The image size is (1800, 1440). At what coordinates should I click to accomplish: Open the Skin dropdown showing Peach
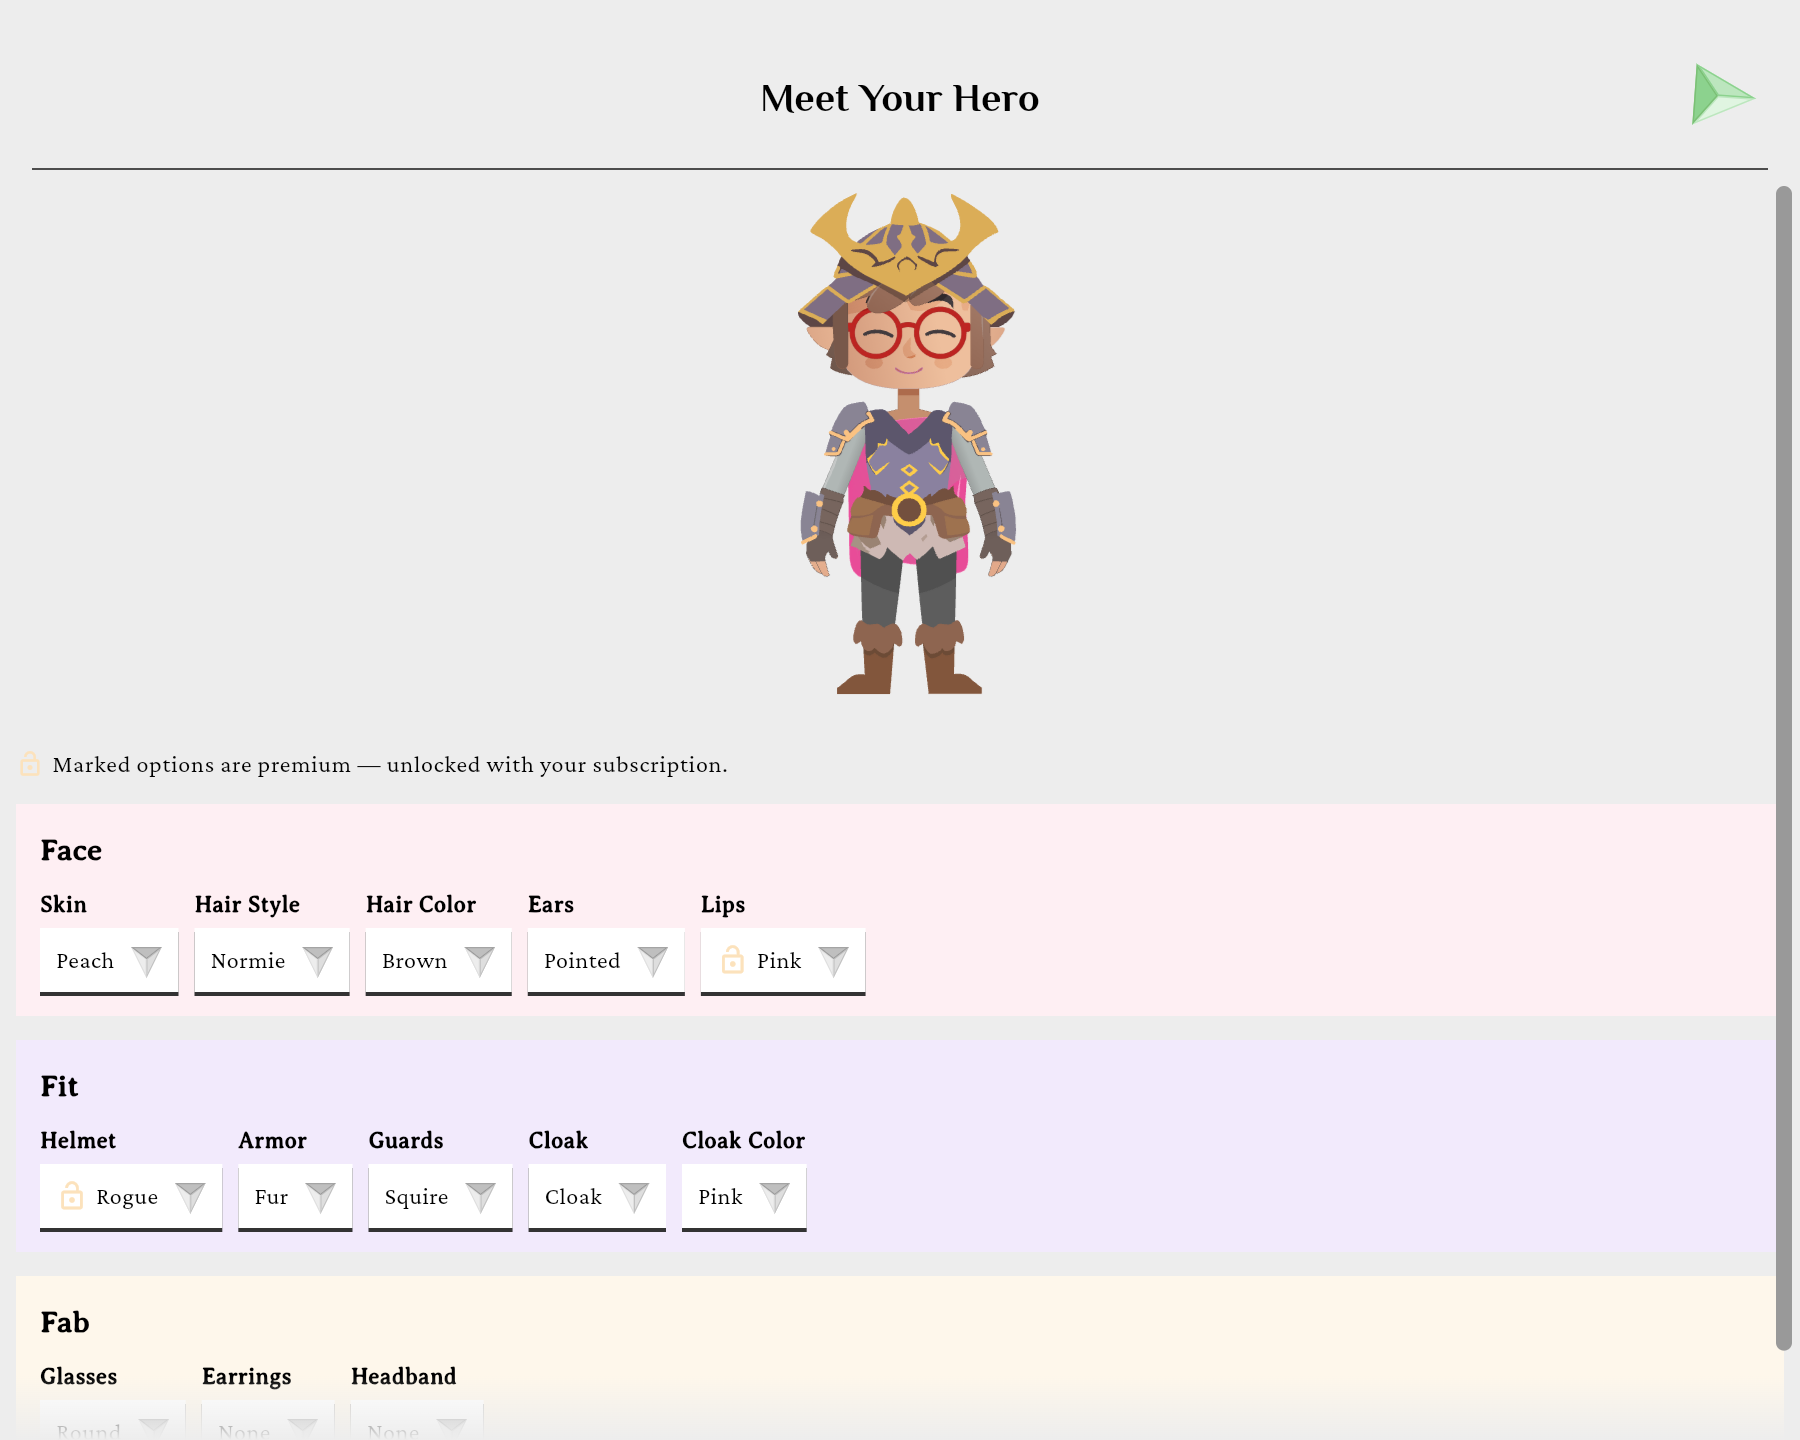tap(109, 961)
